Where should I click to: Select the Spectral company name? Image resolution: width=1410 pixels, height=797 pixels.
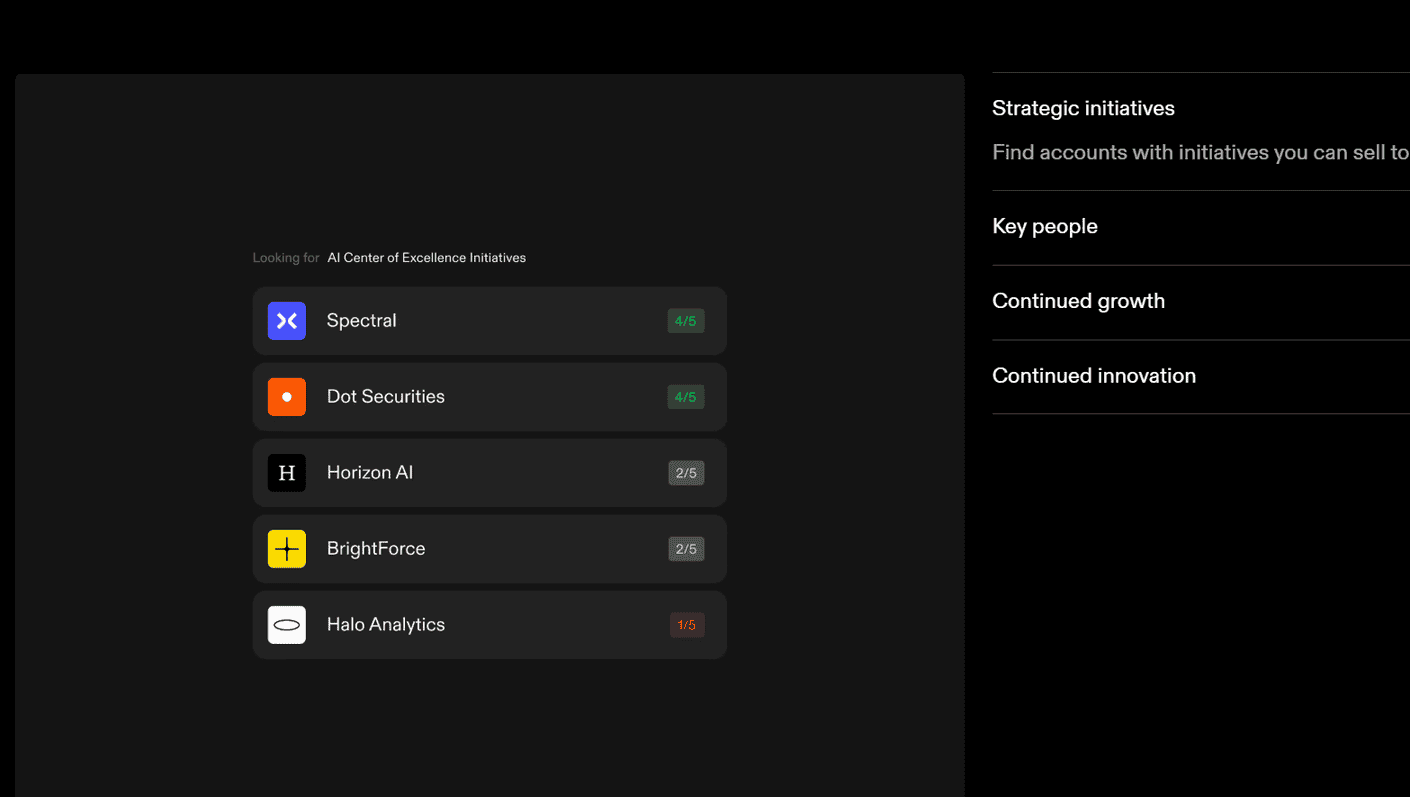point(361,321)
